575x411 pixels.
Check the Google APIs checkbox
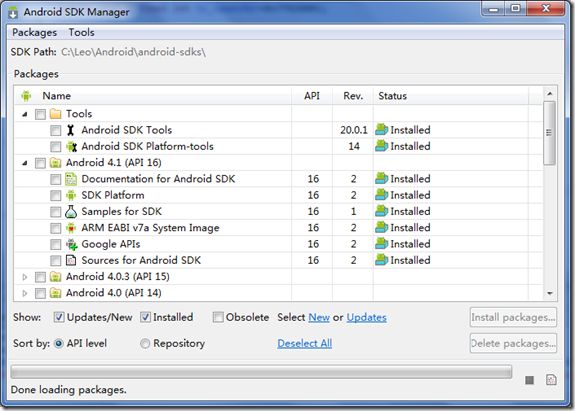point(56,244)
